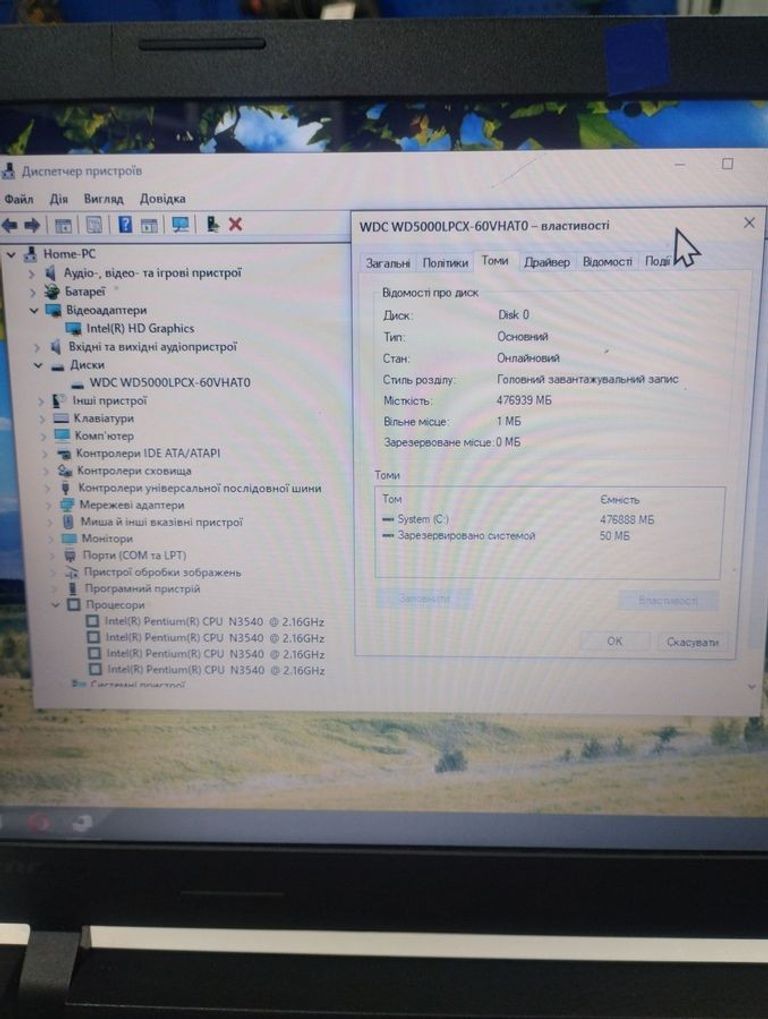Switch to the Відомості tab
Viewport: 768px width, 1019px height.
[608, 261]
